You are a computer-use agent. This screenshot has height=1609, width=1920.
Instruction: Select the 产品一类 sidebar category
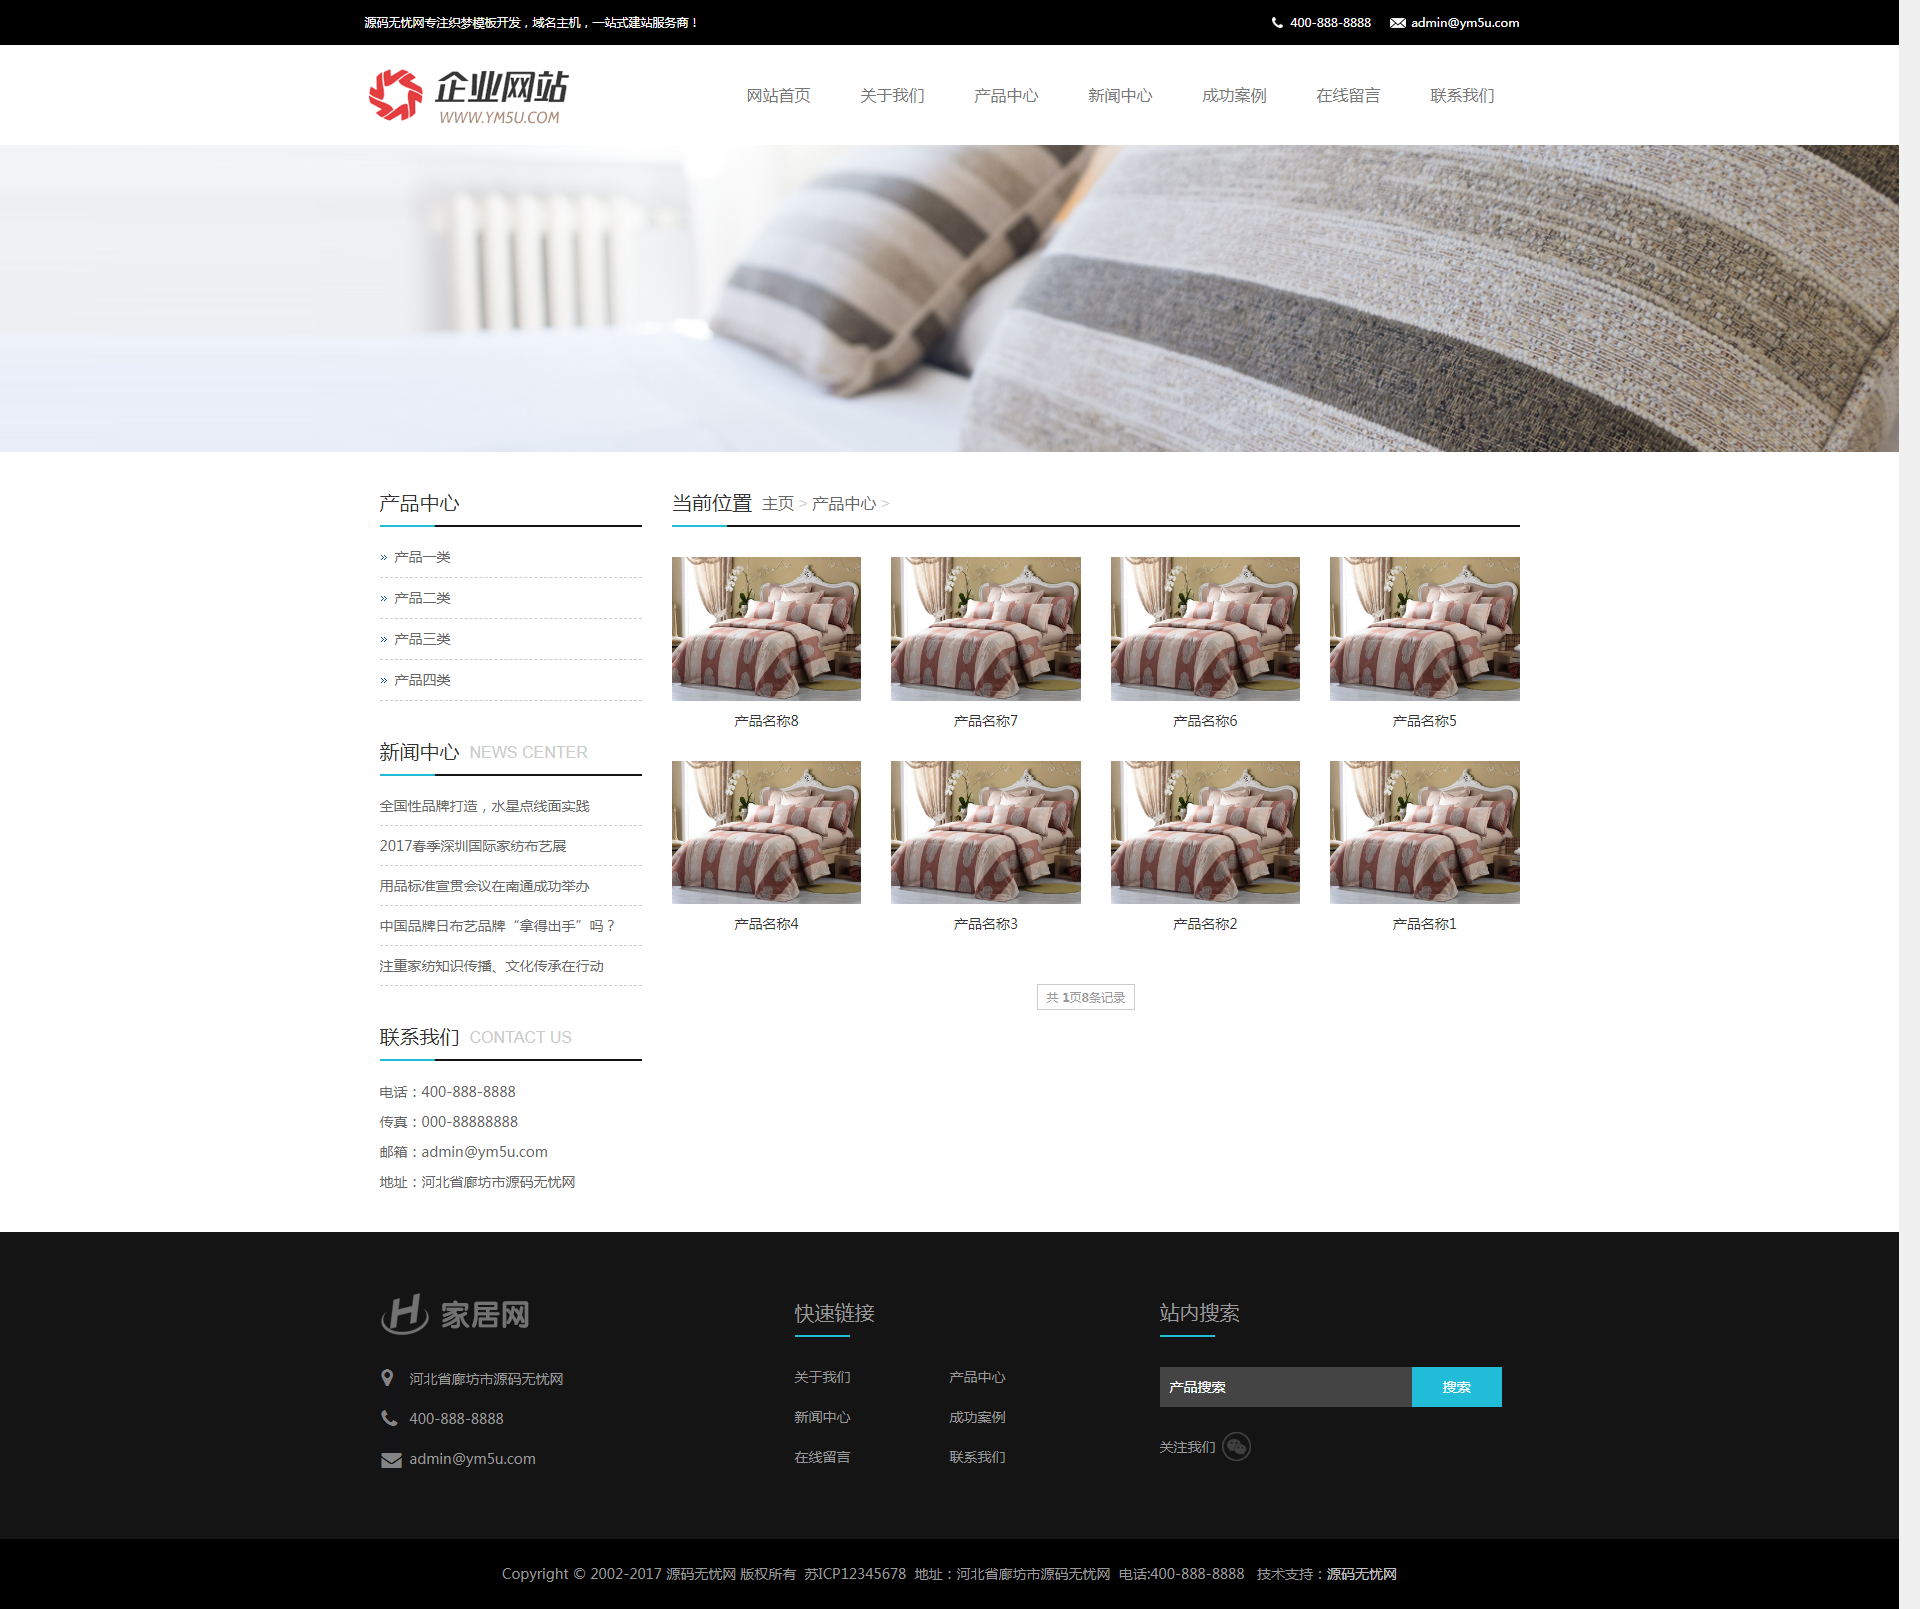click(x=422, y=557)
